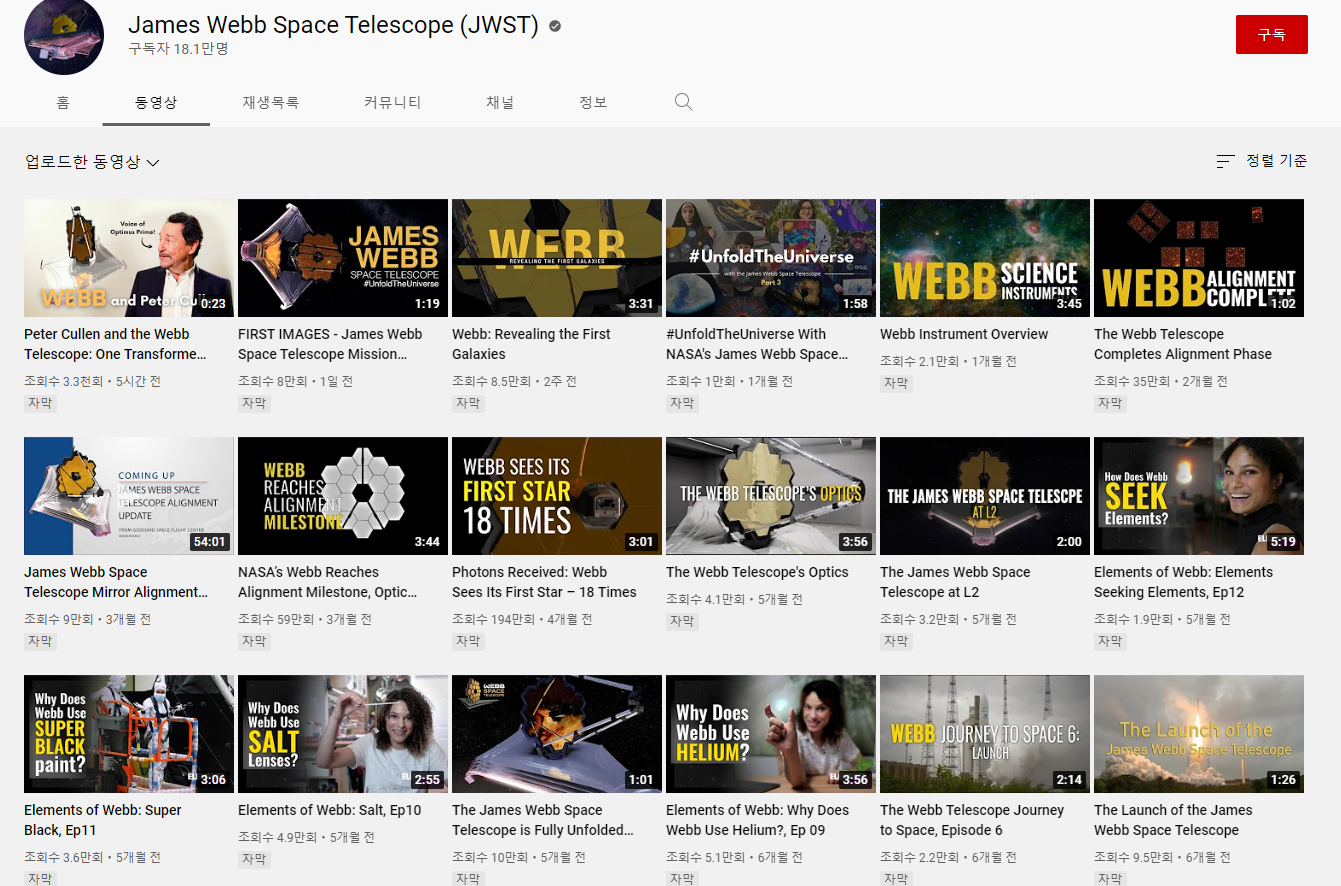Click the 조회수 35만회 • 2개월 전 text

1161,381
